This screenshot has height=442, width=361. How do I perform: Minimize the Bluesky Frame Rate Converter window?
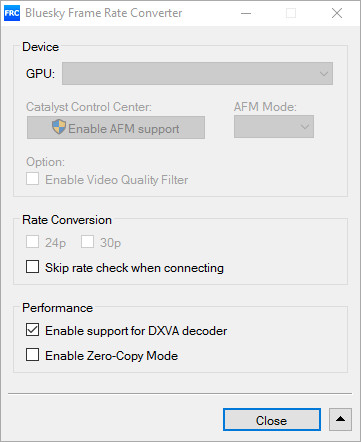click(246, 13)
